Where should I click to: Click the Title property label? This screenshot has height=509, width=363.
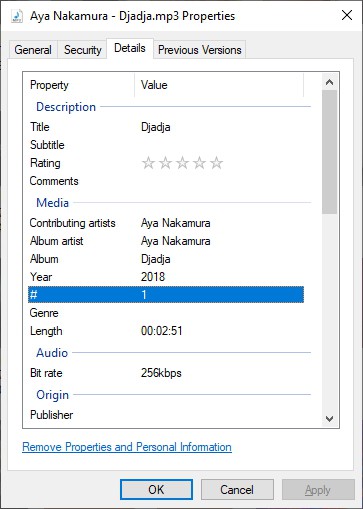pyautogui.click(x=40, y=127)
